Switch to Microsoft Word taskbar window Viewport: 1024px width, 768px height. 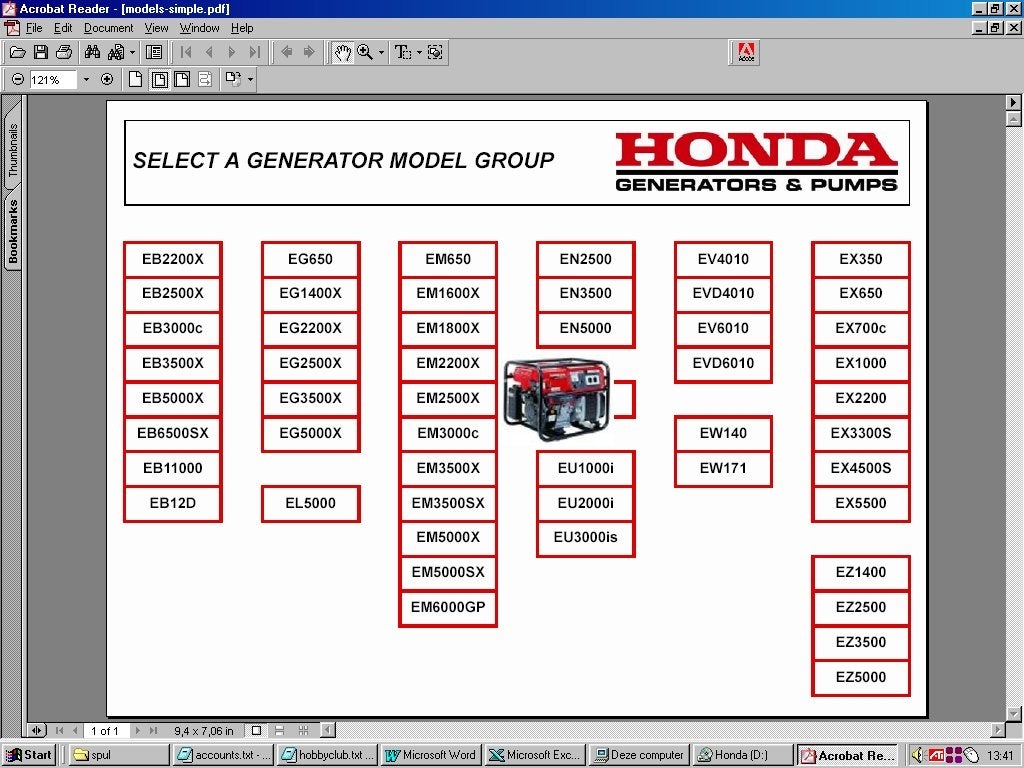click(431, 755)
